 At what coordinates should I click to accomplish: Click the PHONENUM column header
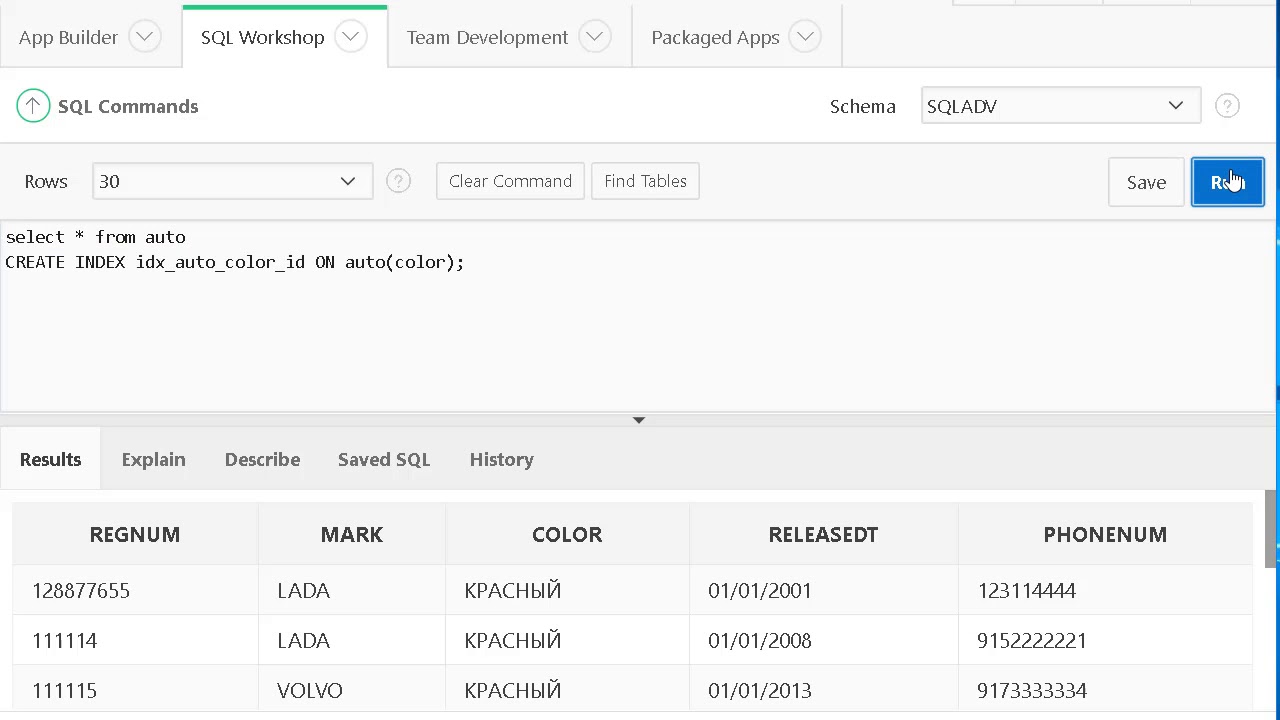1105,534
